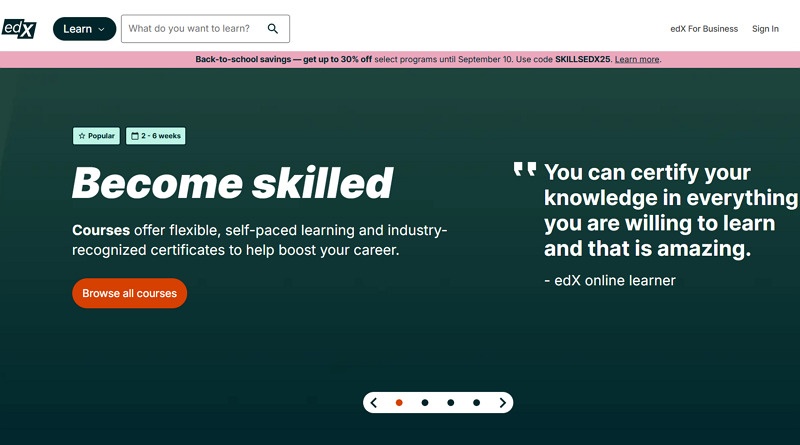Select the fourth carousel dot

[476, 403]
